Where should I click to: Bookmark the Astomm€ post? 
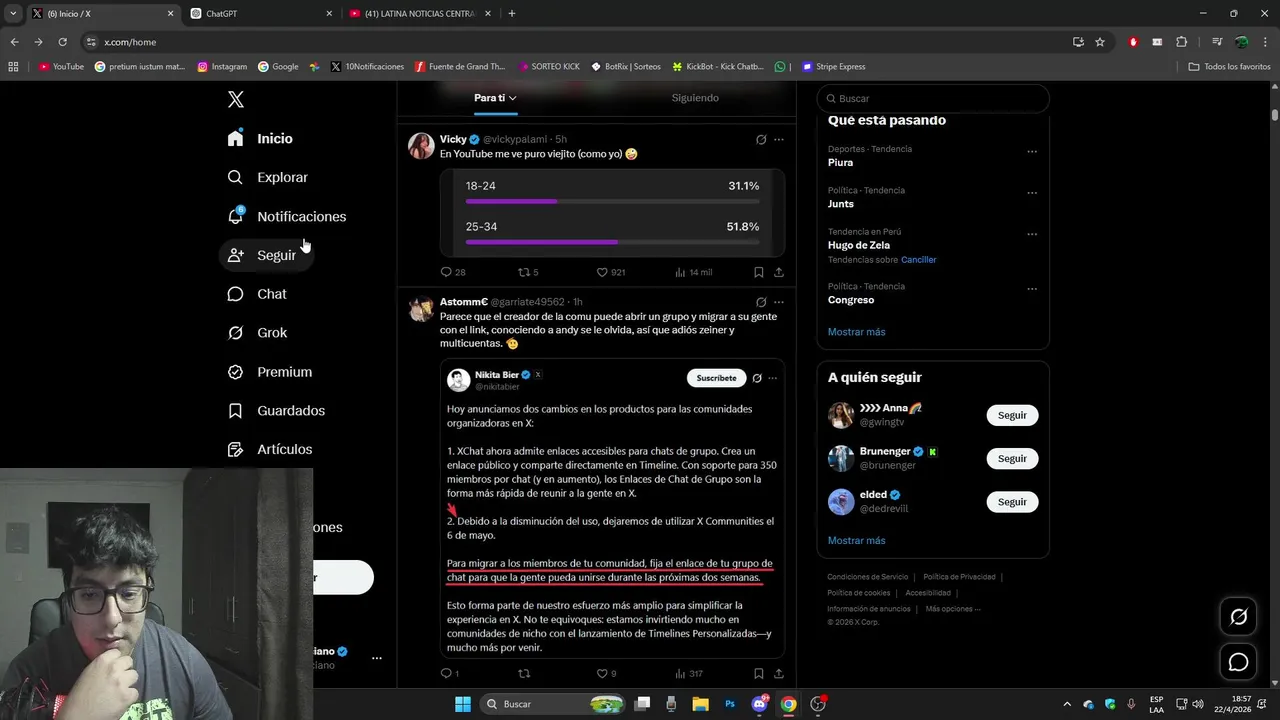coord(758,674)
